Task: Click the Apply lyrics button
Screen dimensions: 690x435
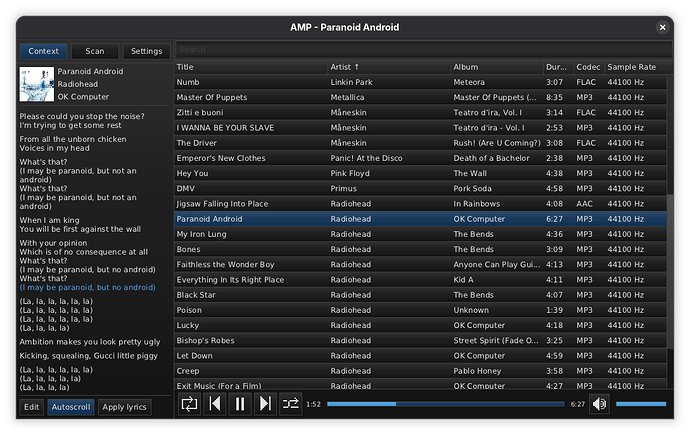Action: pos(125,407)
